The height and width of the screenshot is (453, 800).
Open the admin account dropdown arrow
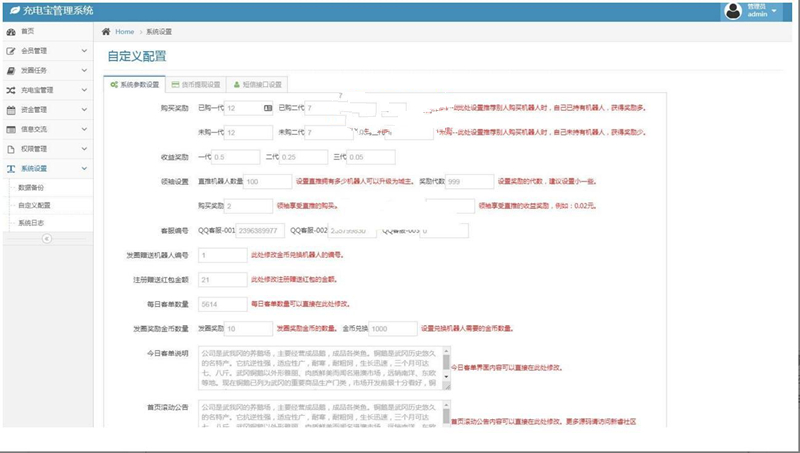click(787, 11)
